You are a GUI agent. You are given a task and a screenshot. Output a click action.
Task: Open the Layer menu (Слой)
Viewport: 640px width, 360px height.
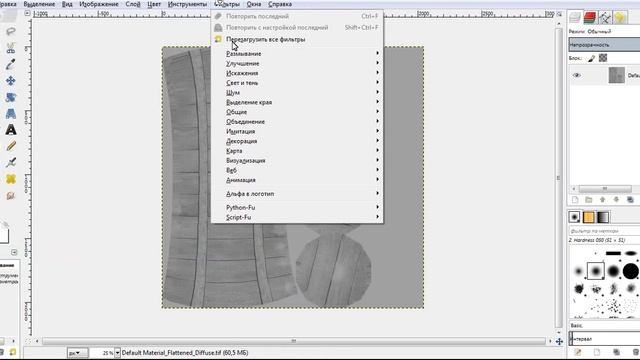[x=133, y=4]
